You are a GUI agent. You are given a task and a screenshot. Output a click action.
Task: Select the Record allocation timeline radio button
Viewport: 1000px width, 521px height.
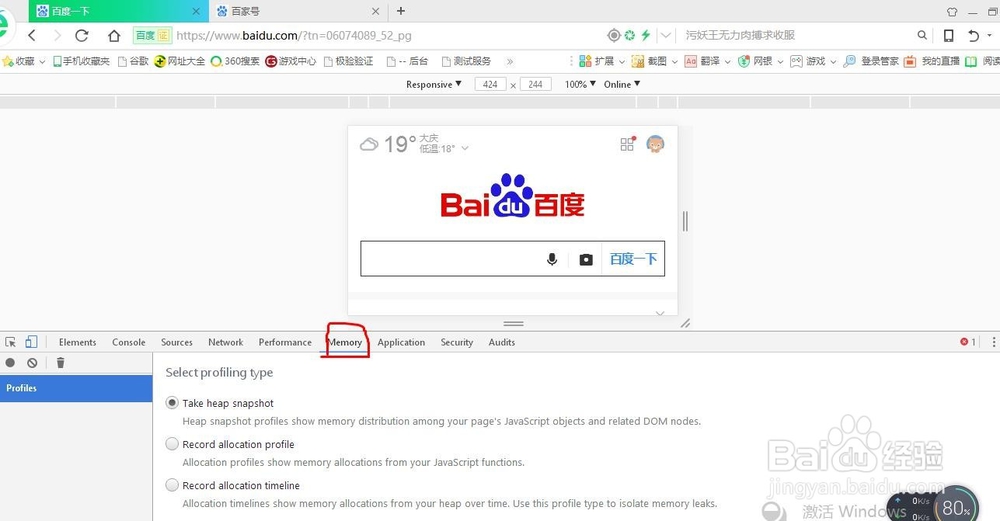(172, 485)
